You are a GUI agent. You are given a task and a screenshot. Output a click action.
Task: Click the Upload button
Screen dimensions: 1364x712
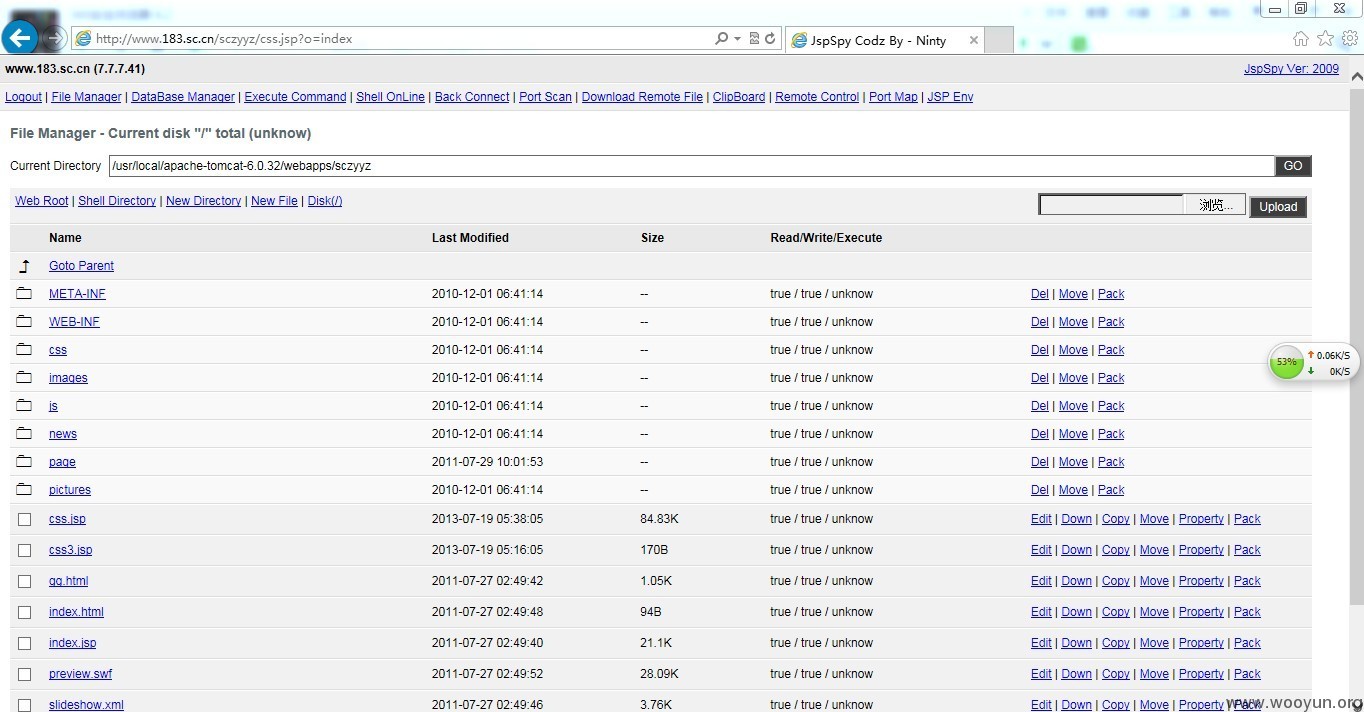click(1278, 207)
